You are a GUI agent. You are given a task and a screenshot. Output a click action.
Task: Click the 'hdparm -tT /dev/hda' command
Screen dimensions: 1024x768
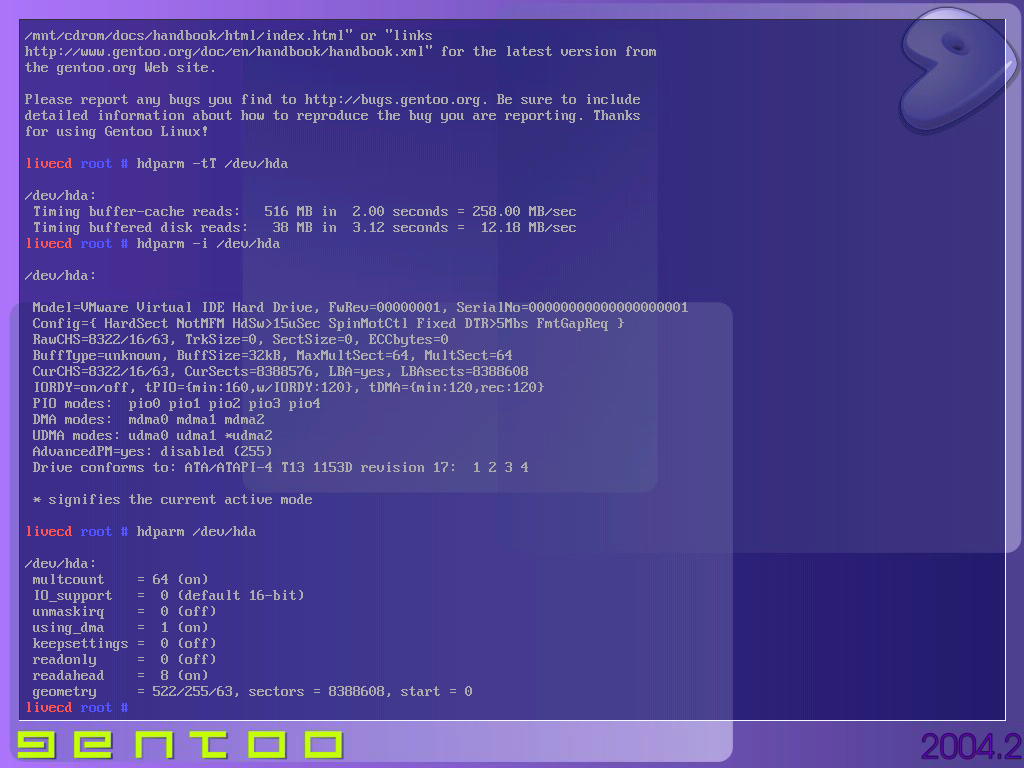click(212, 164)
